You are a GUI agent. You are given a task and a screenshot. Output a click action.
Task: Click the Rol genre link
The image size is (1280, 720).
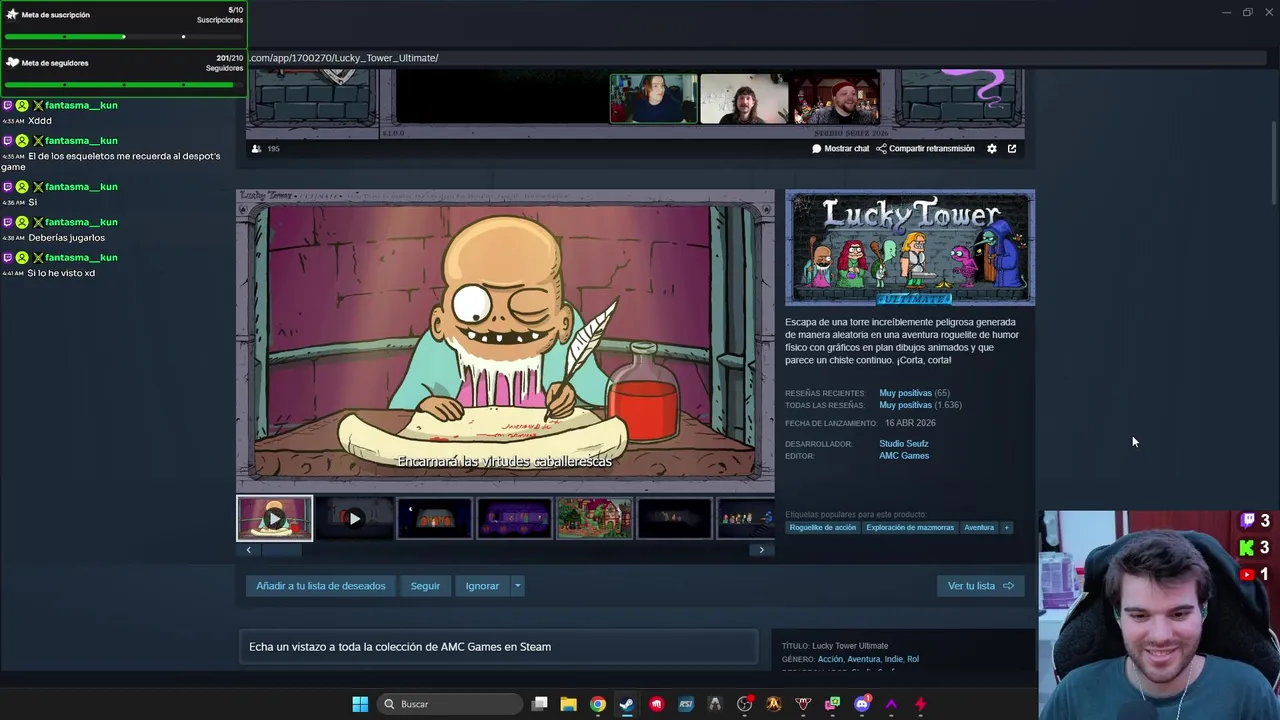click(913, 659)
